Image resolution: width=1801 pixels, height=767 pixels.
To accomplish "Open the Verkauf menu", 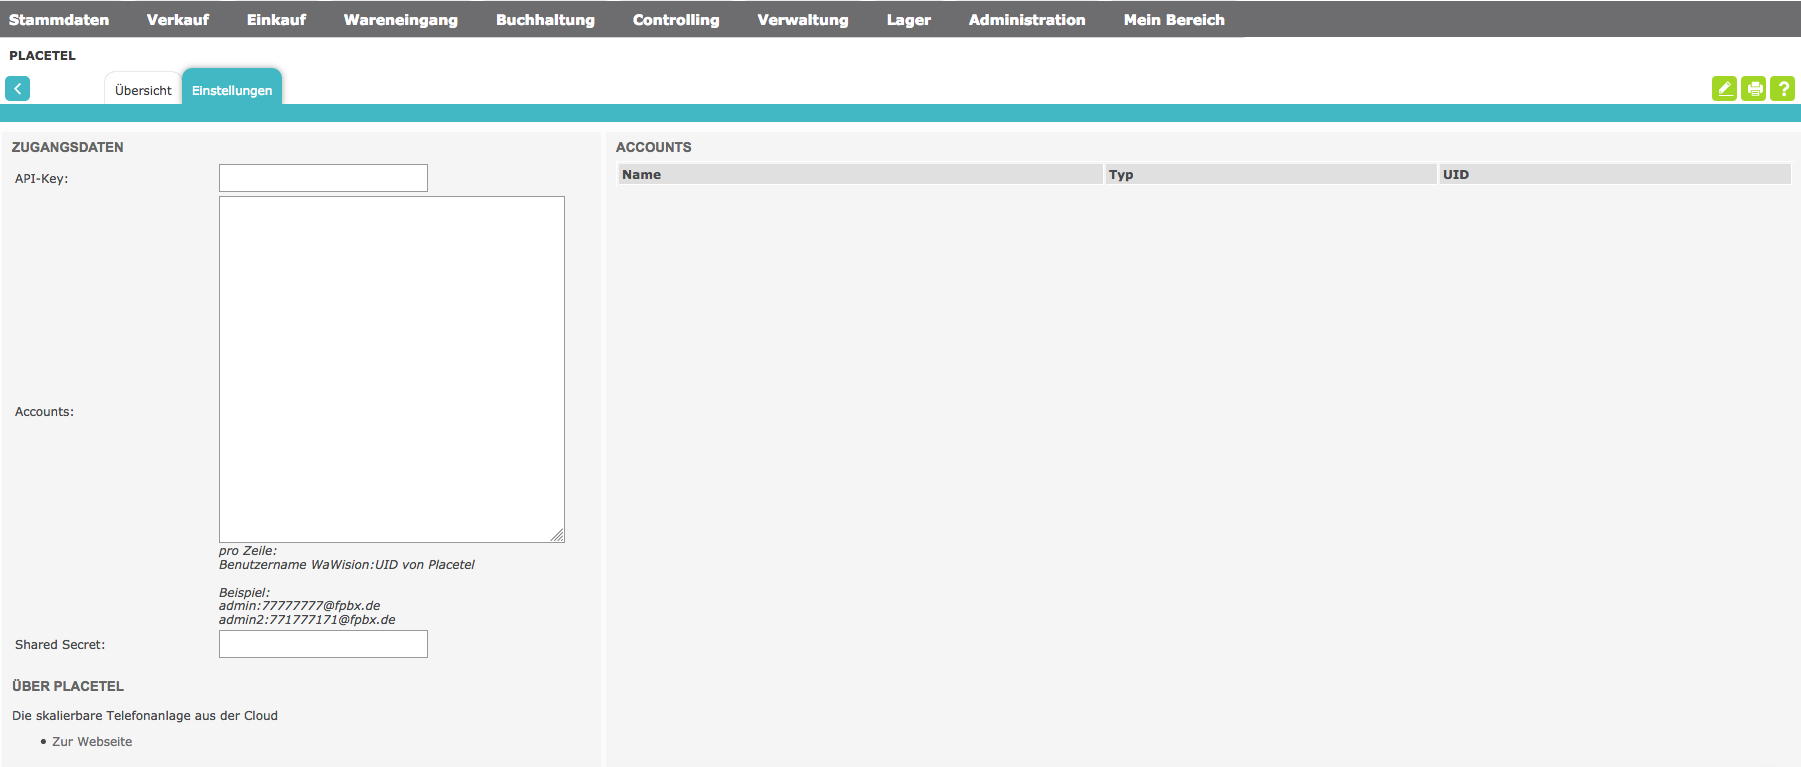I will click(x=178, y=20).
